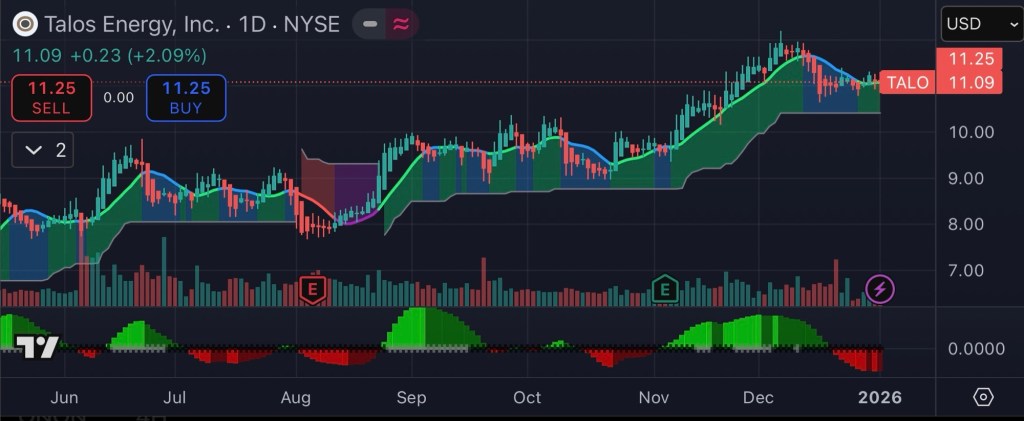Open the USD currency dropdown
Image resolution: width=1024 pixels, height=421 pixels.
tap(980, 24)
